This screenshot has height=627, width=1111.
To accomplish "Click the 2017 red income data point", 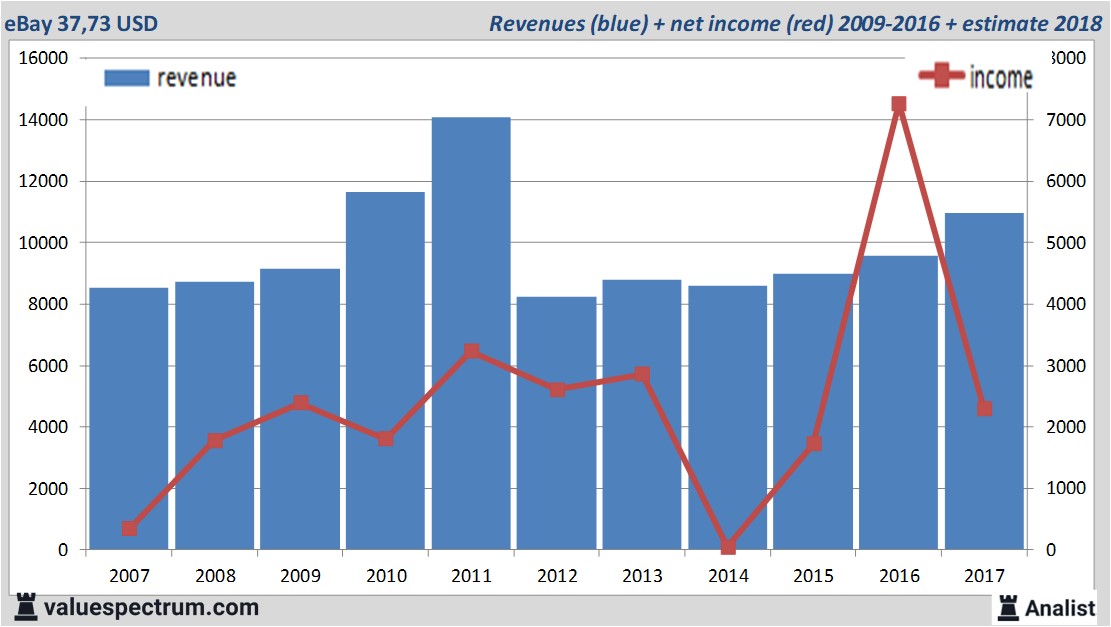I will [984, 409].
